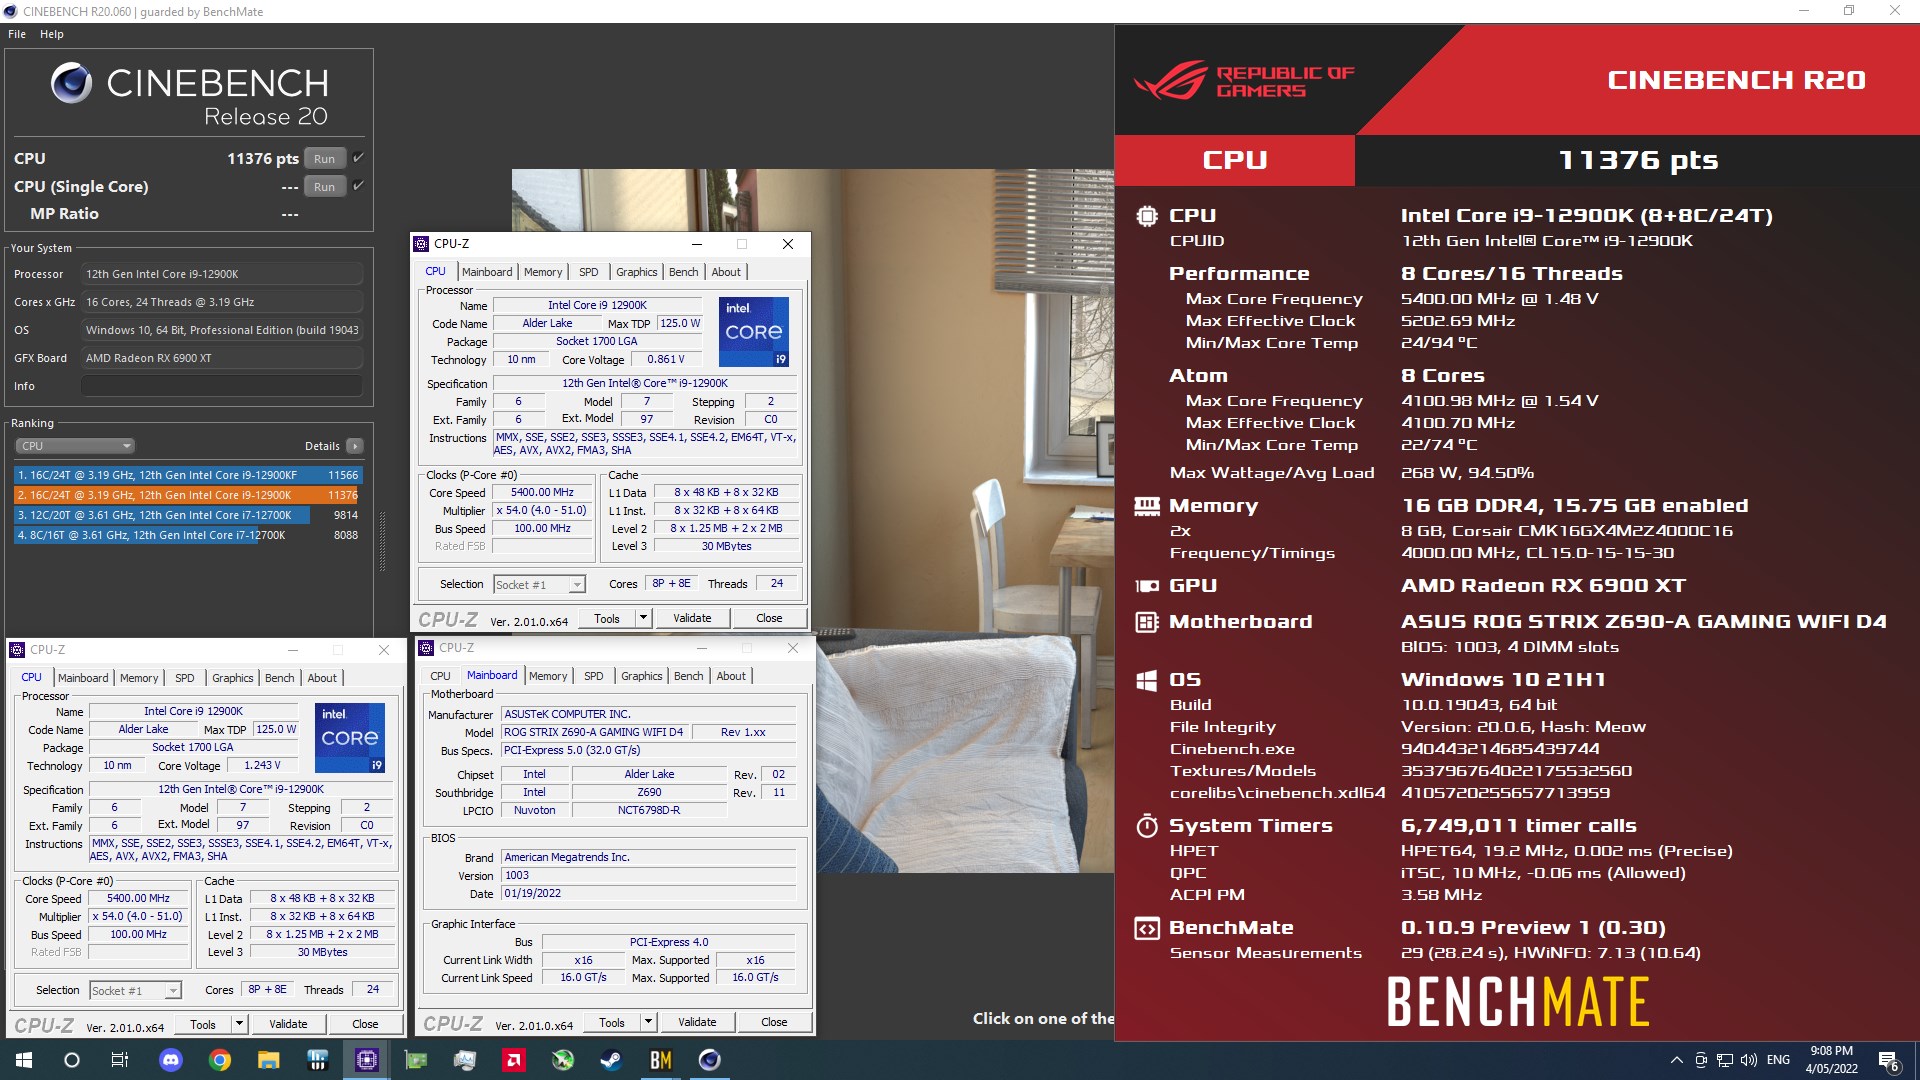Open Socket #1 dropdown in top CPU-Z window
The image size is (1920, 1080).
pyautogui.click(x=539, y=585)
